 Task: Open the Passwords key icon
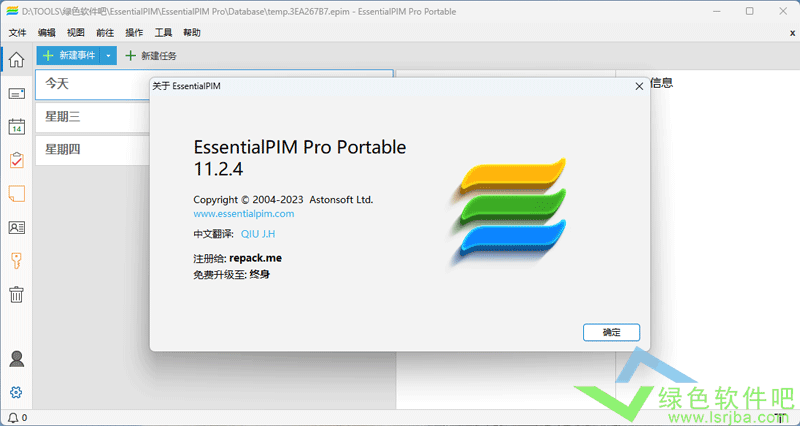[x=16, y=261]
